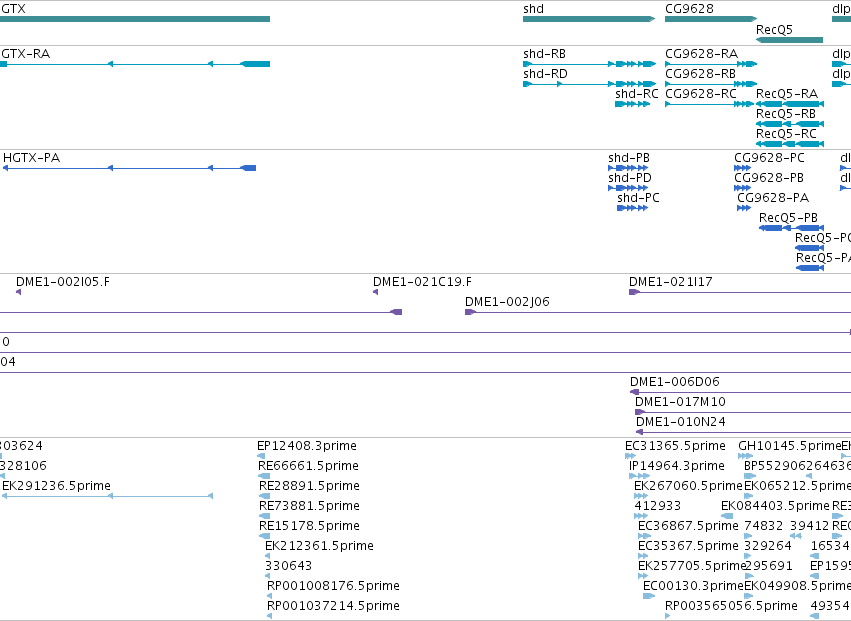The image size is (851, 621).
Task: Click the 330643 EST label
Action: (288, 566)
